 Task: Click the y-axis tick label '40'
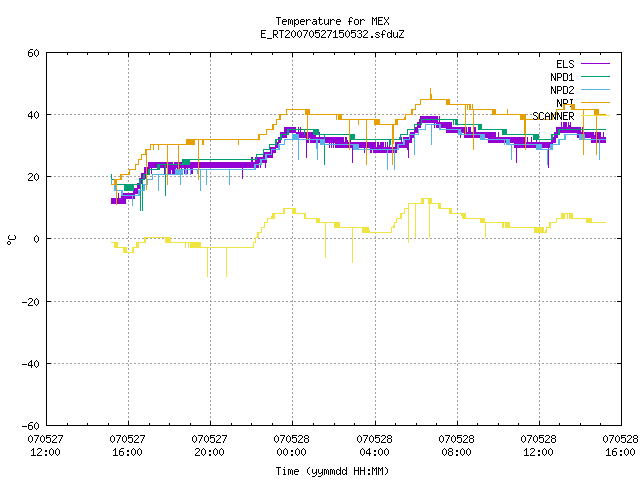(33, 115)
